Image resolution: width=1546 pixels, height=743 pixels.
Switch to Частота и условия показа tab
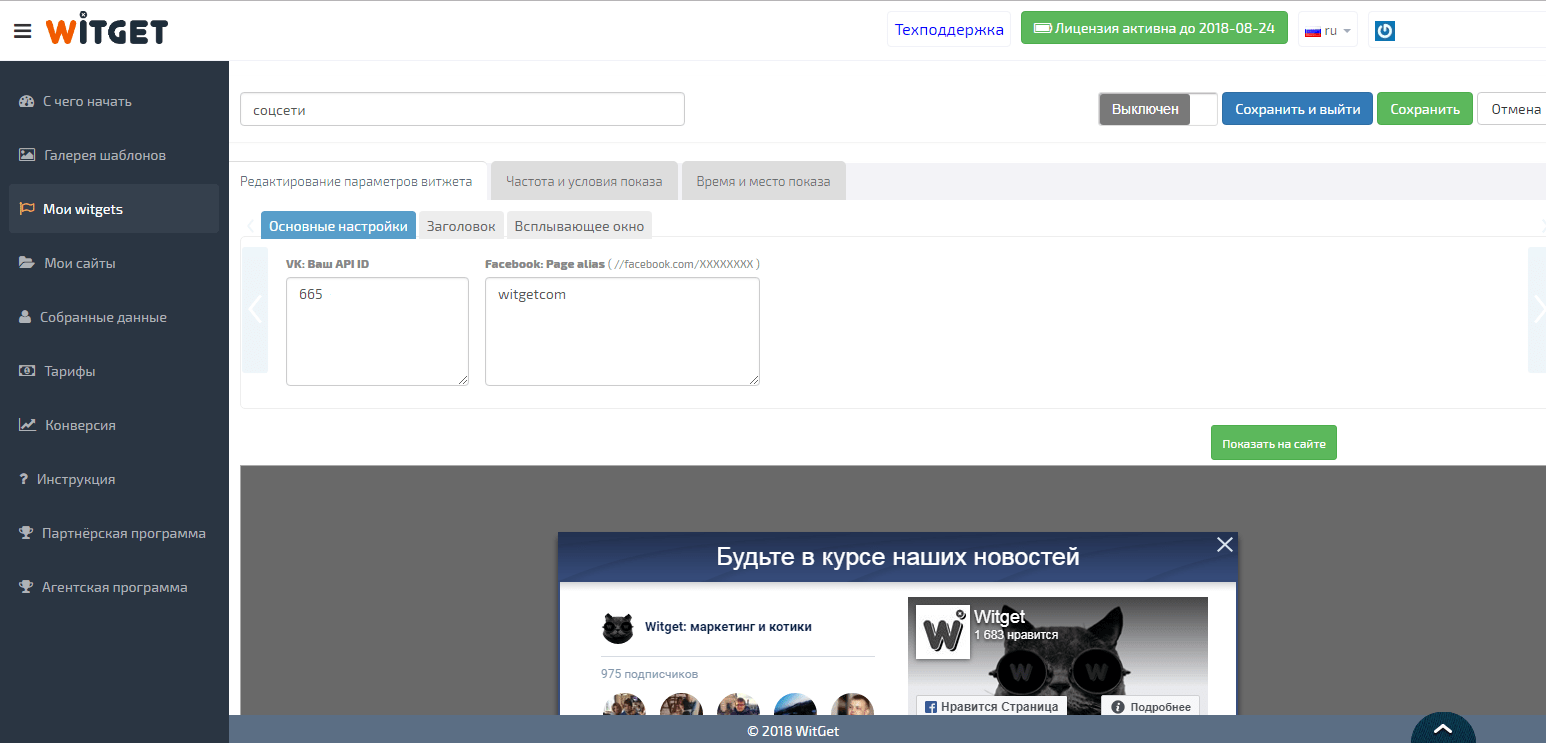pos(584,181)
